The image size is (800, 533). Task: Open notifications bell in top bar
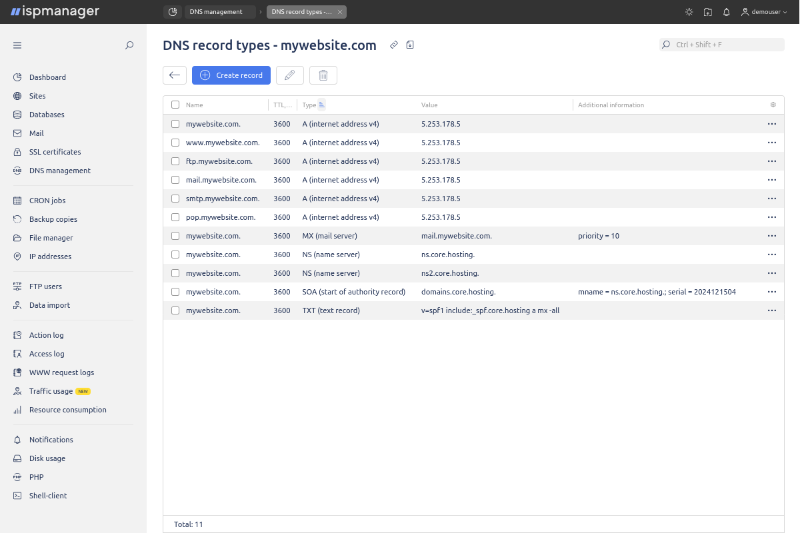726,12
